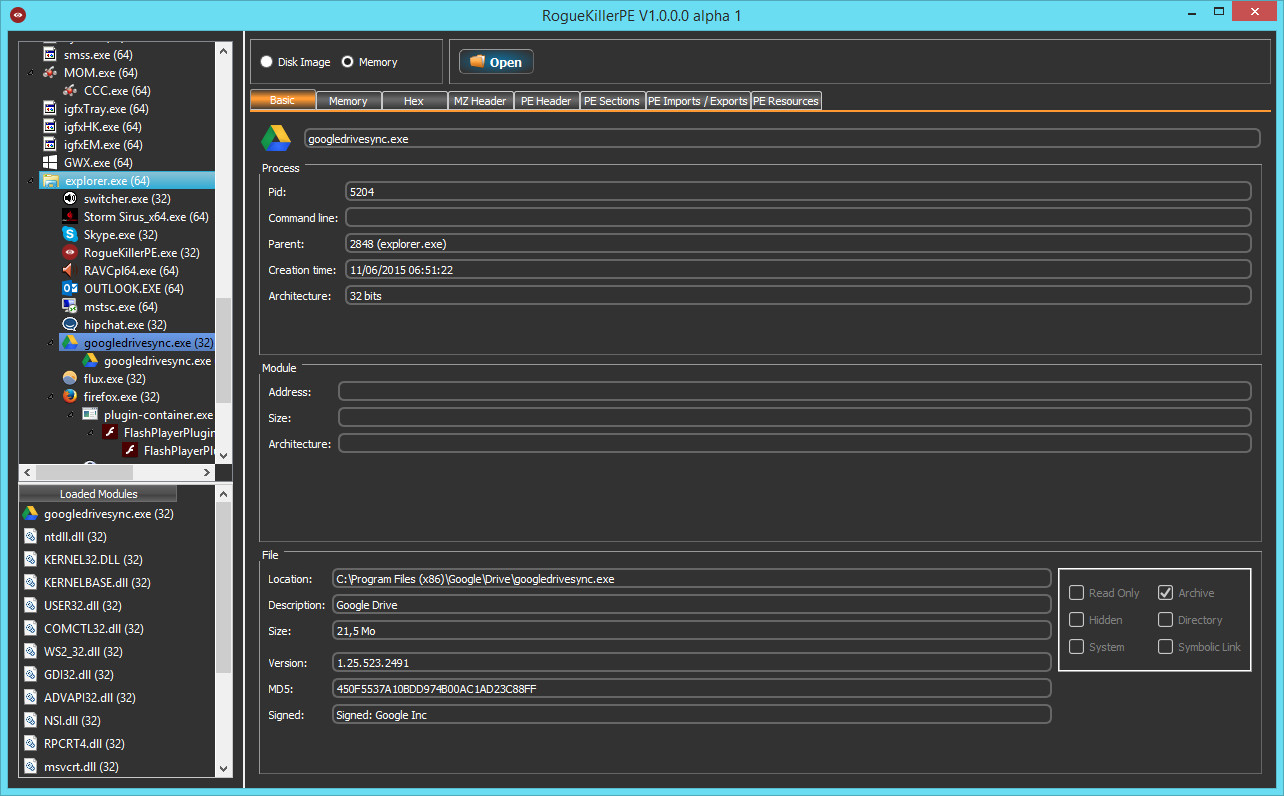
Task: Click the KERNEL32.DLL module icon
Action: [31, 559]
